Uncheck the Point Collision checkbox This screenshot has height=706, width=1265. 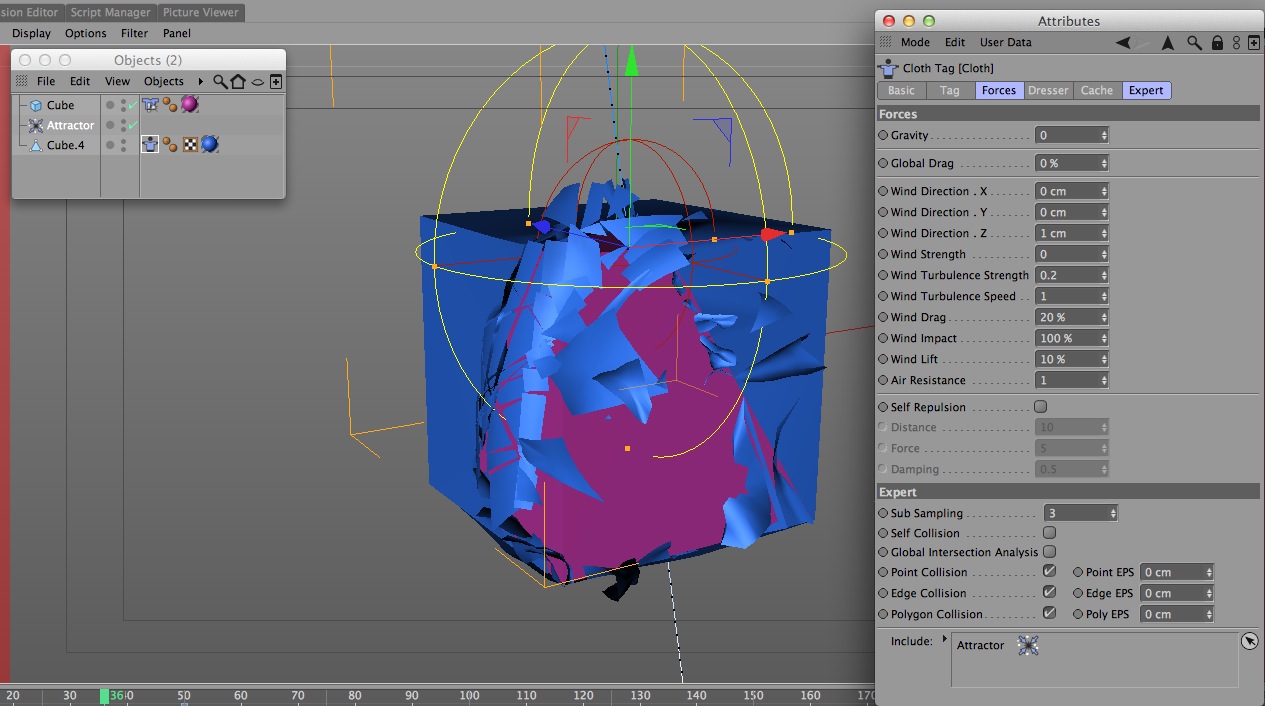[1049, 571]
